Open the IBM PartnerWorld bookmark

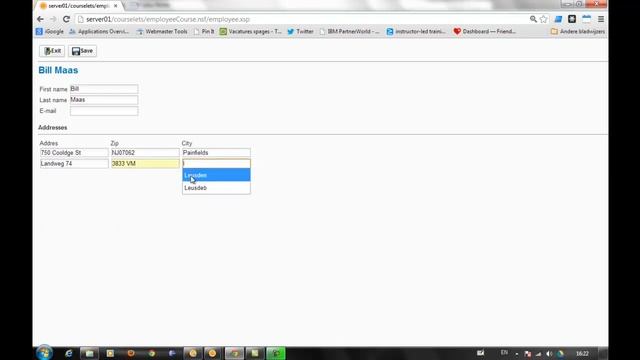pos(349,31)
